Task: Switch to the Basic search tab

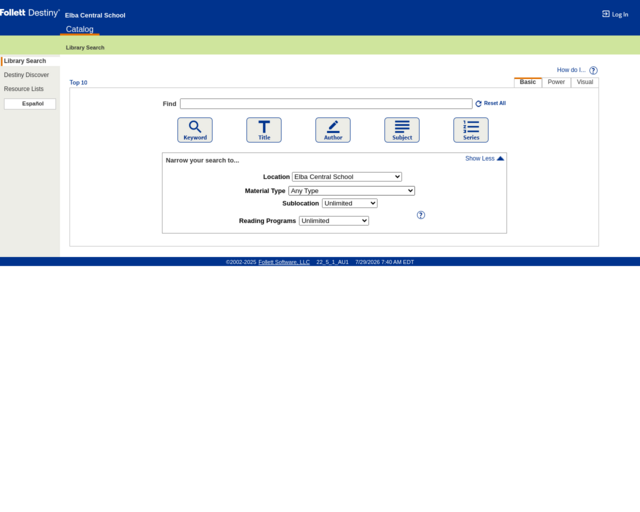Action: (x=528, y=82)
